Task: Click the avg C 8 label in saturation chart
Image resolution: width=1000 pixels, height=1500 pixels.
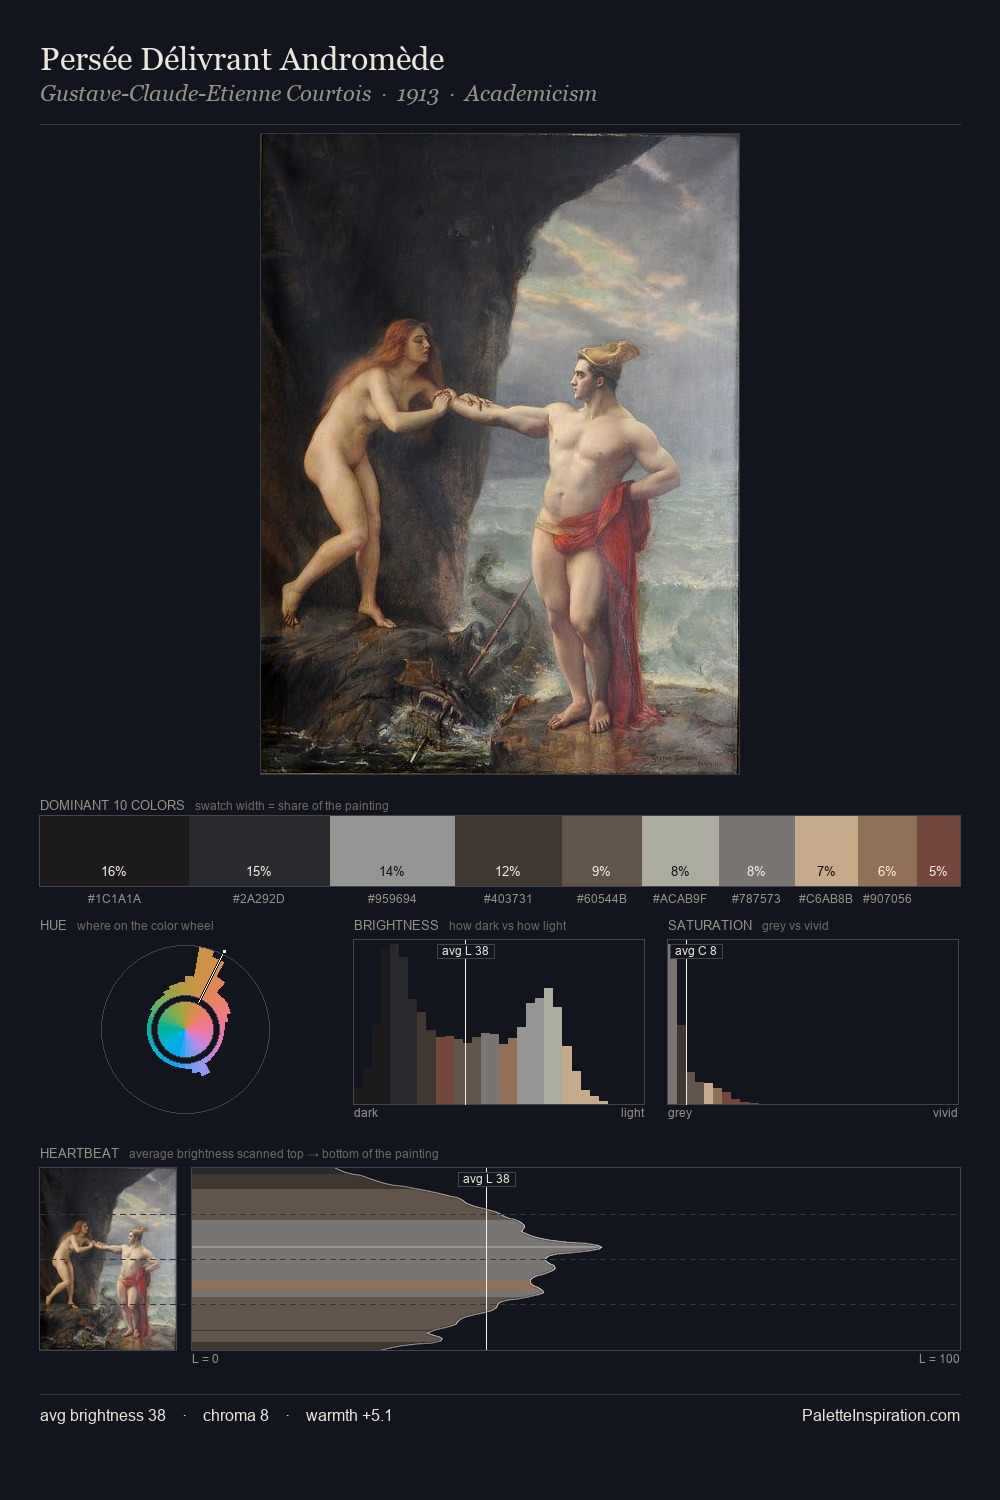Action: click(x=696, y=950)
